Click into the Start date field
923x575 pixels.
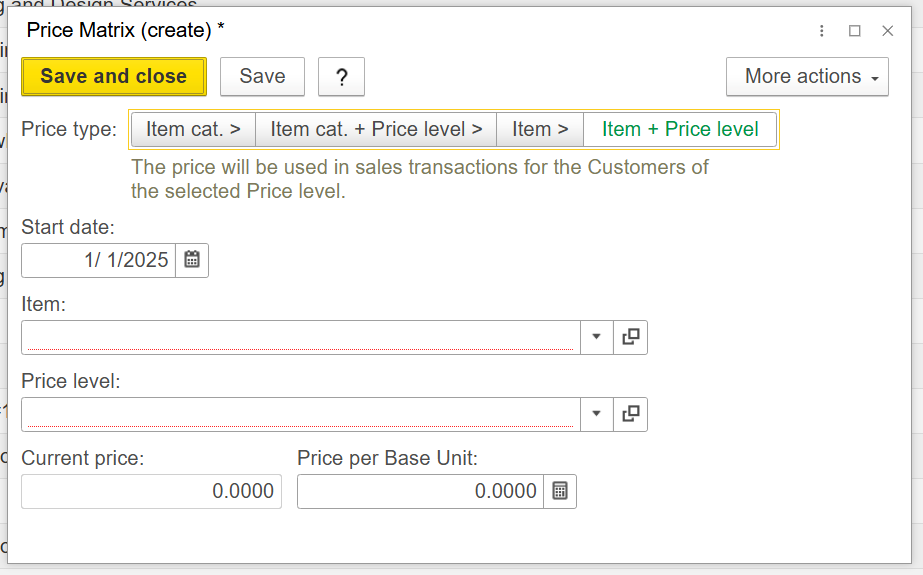[99, 260]
